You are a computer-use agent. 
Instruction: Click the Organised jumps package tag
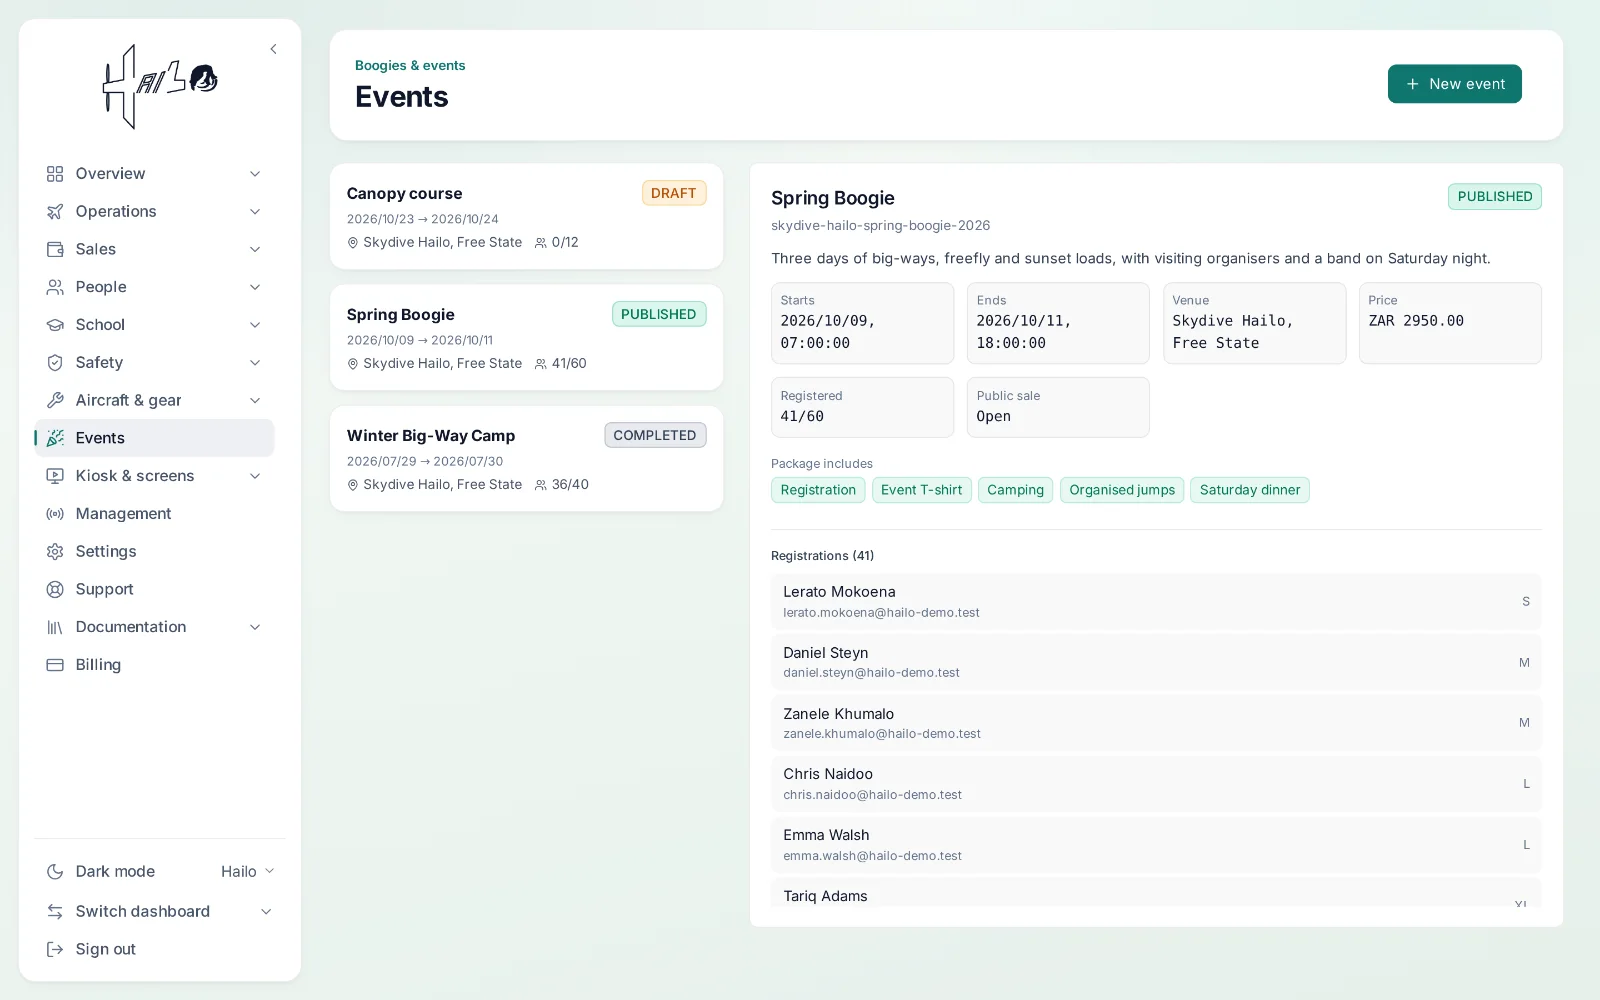point(1122,490)
